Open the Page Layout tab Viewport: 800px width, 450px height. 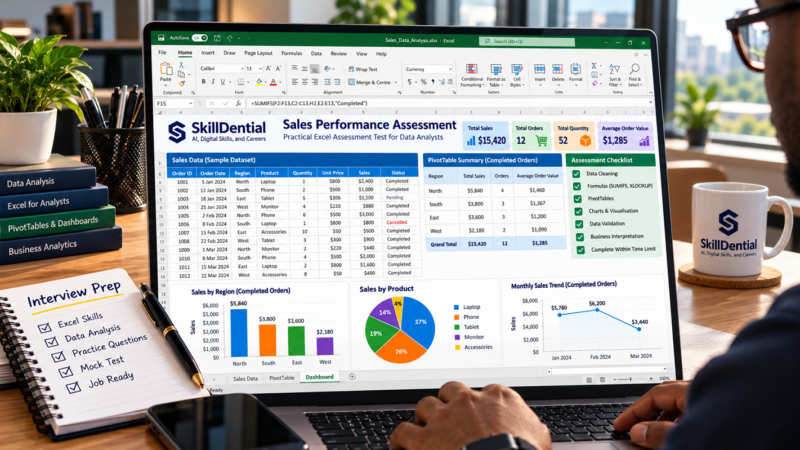pos(258,53)
